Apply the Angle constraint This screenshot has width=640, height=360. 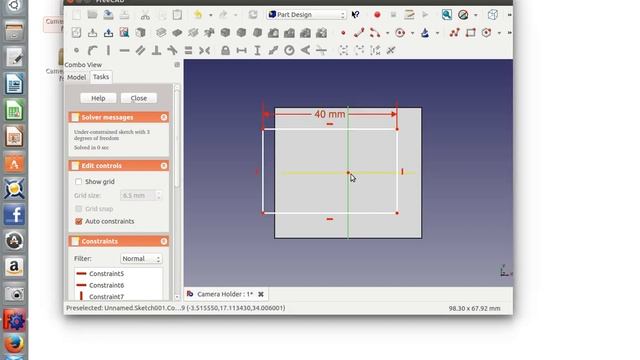pyautogui.click(x=305, y=50)
